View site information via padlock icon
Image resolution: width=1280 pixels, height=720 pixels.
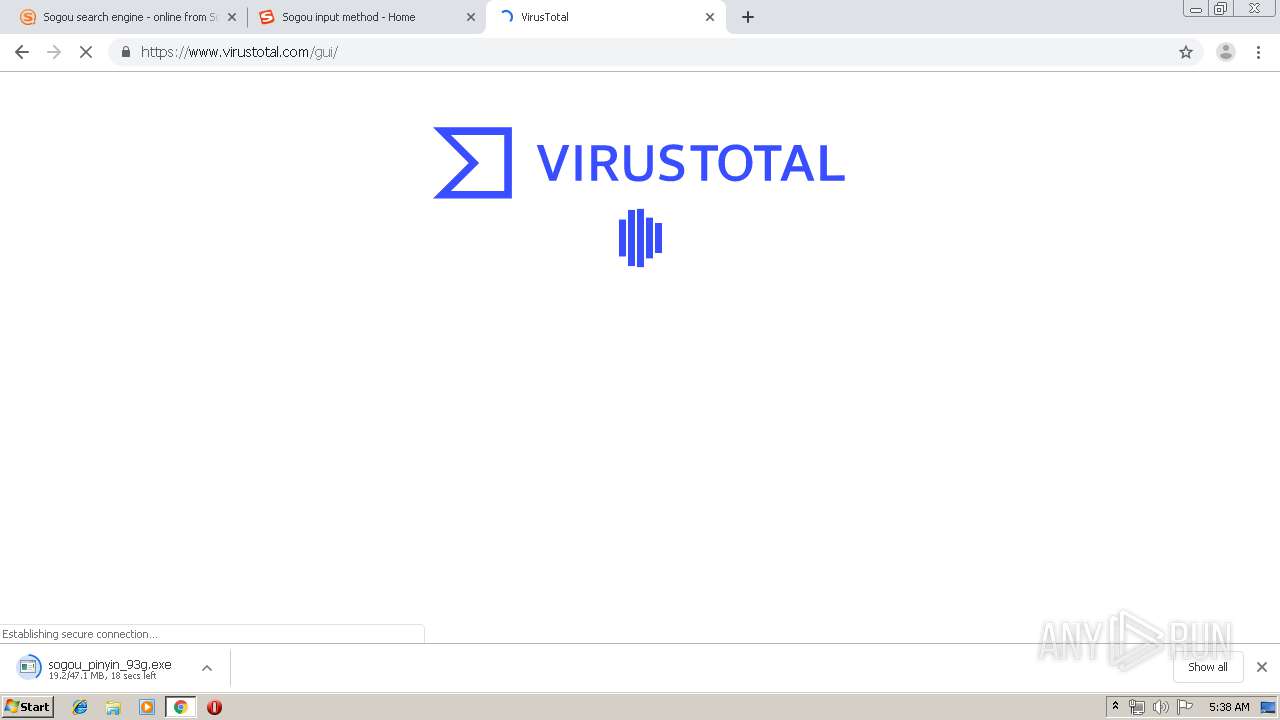[125, 52]
